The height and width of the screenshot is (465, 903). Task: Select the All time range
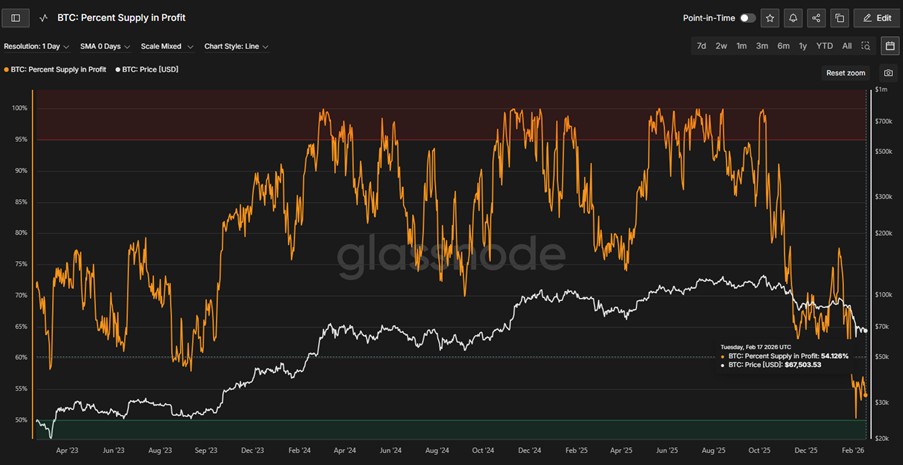coord(847,46)
